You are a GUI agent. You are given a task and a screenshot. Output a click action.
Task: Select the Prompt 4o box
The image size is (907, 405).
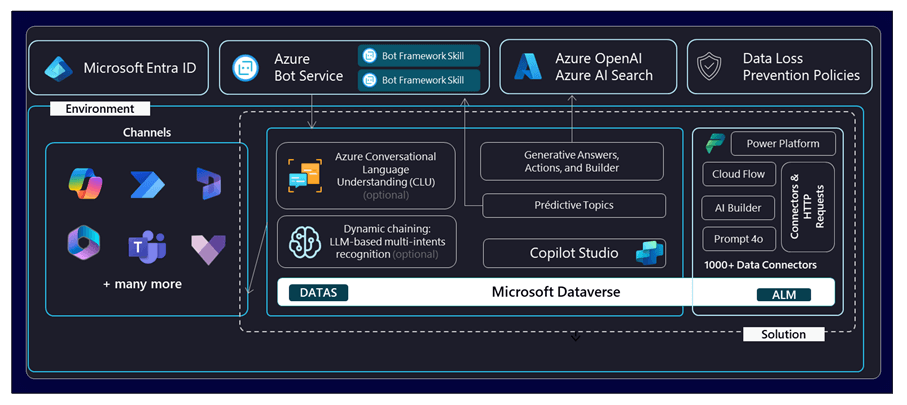[x=739, y=239]
